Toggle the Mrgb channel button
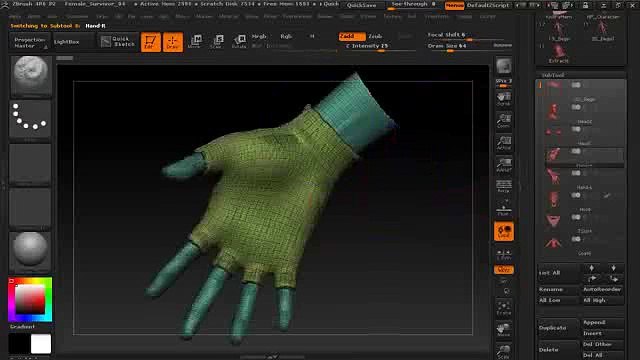 point(259,36)
